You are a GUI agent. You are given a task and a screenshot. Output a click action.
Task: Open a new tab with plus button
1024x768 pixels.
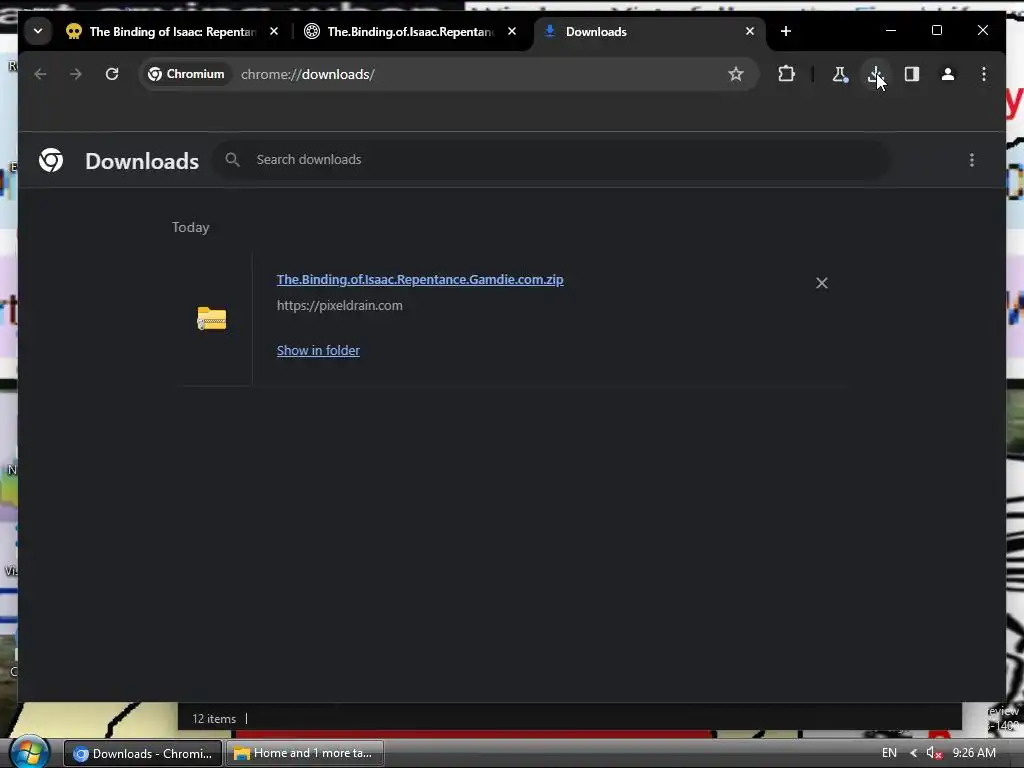[786, 31]
